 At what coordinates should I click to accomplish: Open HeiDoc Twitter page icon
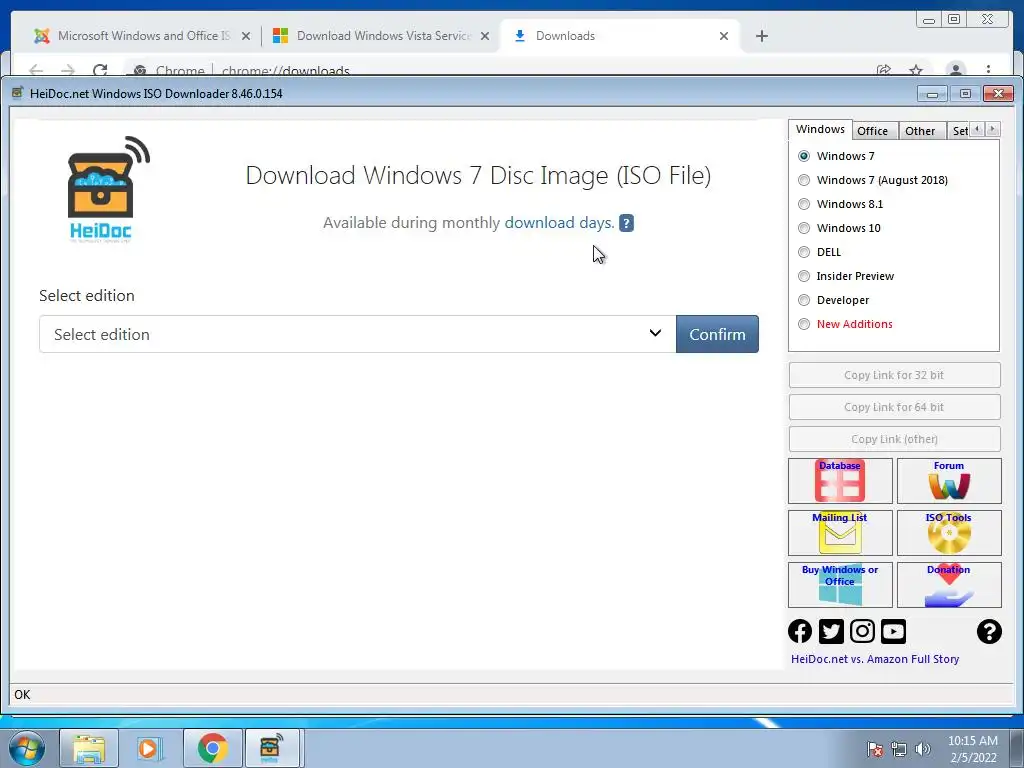click(x=831, y=632)
